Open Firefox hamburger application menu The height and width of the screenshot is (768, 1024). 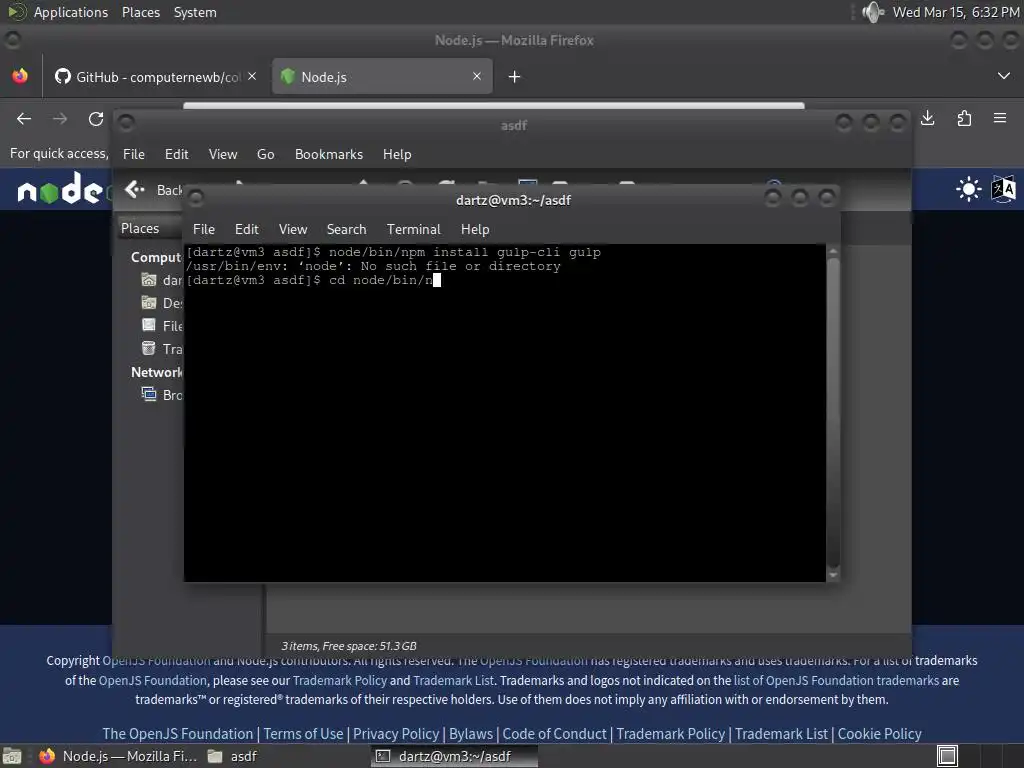pos(1000,118)
